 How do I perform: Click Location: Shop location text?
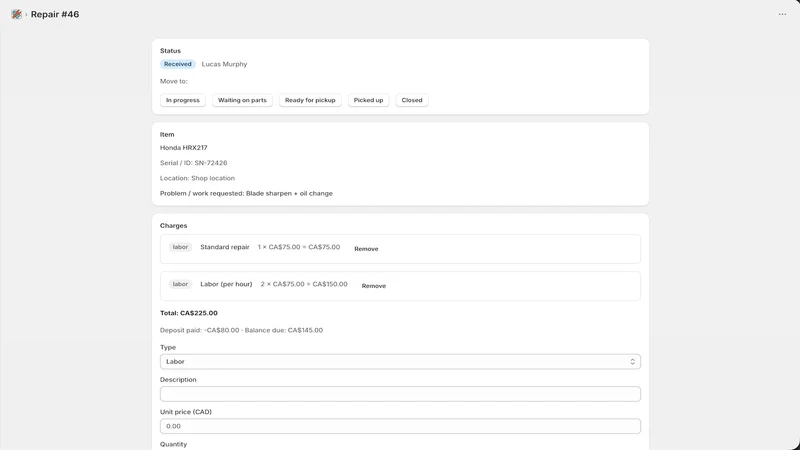pyautogui.click(x=197, y=179)
